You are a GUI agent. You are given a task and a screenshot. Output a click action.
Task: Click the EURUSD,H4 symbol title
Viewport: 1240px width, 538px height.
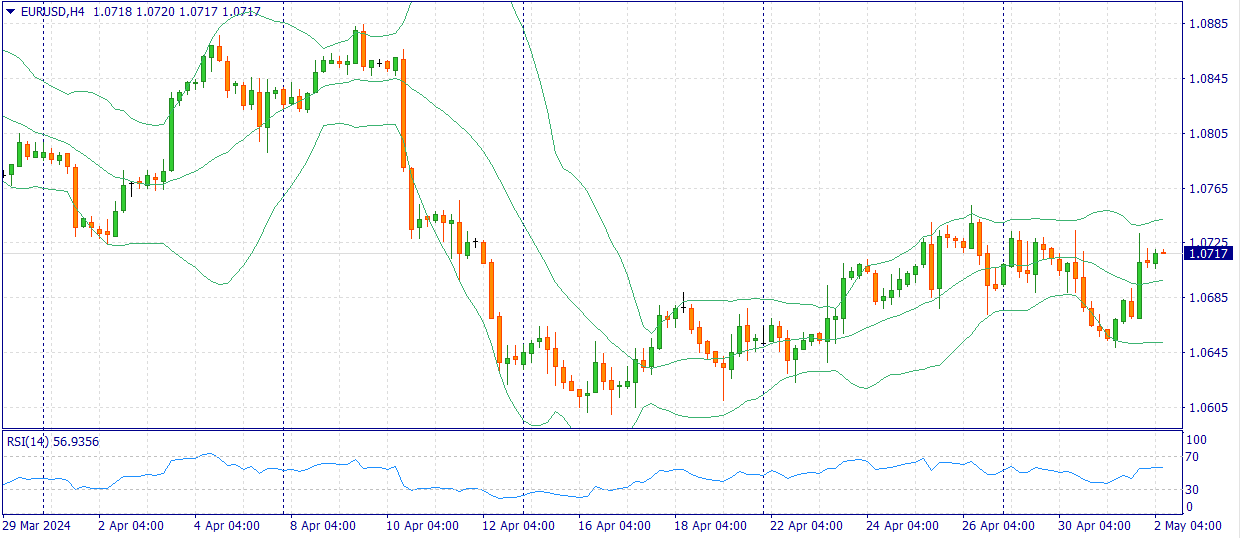(x=53, y=12)
